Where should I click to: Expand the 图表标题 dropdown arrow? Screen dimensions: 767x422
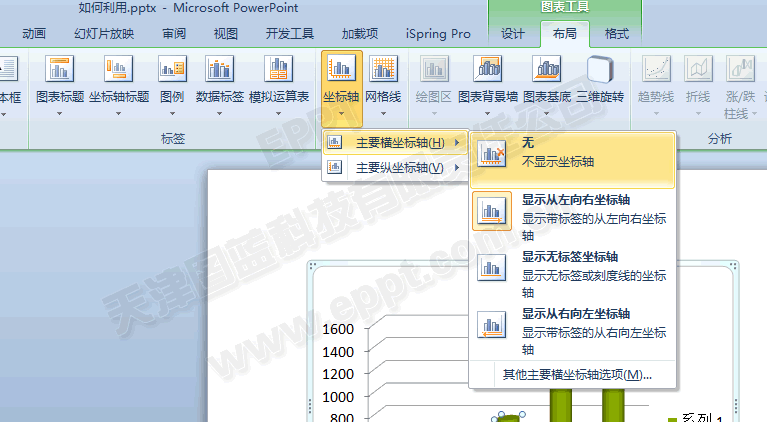pos(60,113)
